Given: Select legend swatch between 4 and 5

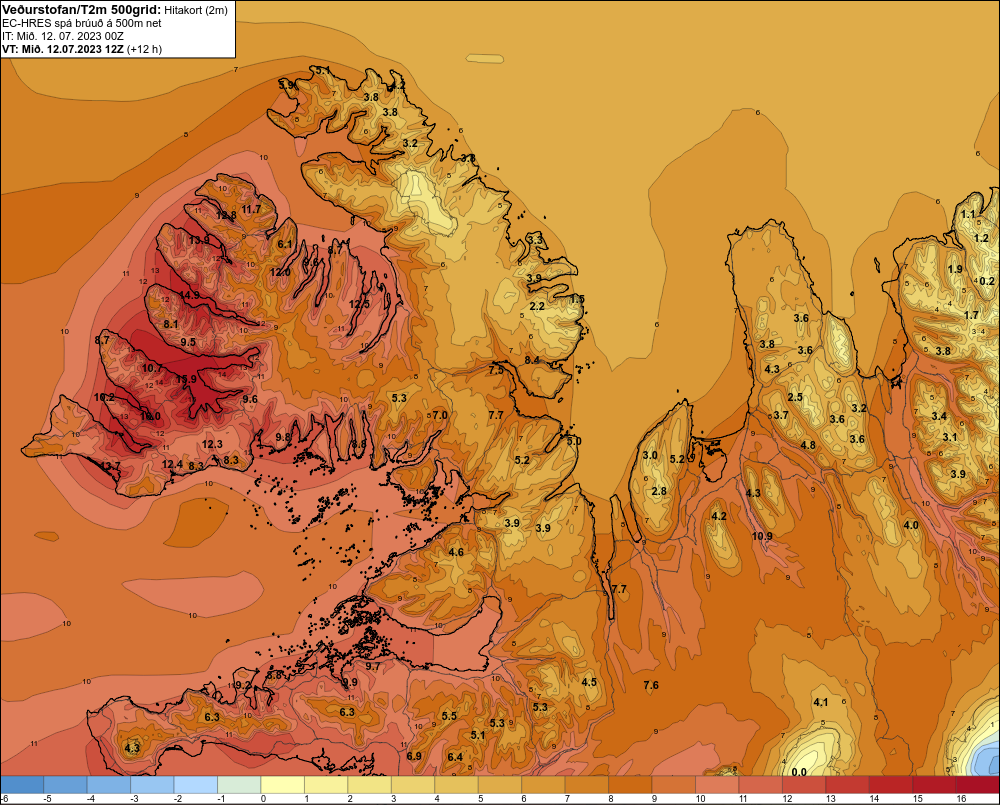Looking at the screenshot, I should pyautogui.click(x=457, y=784).
